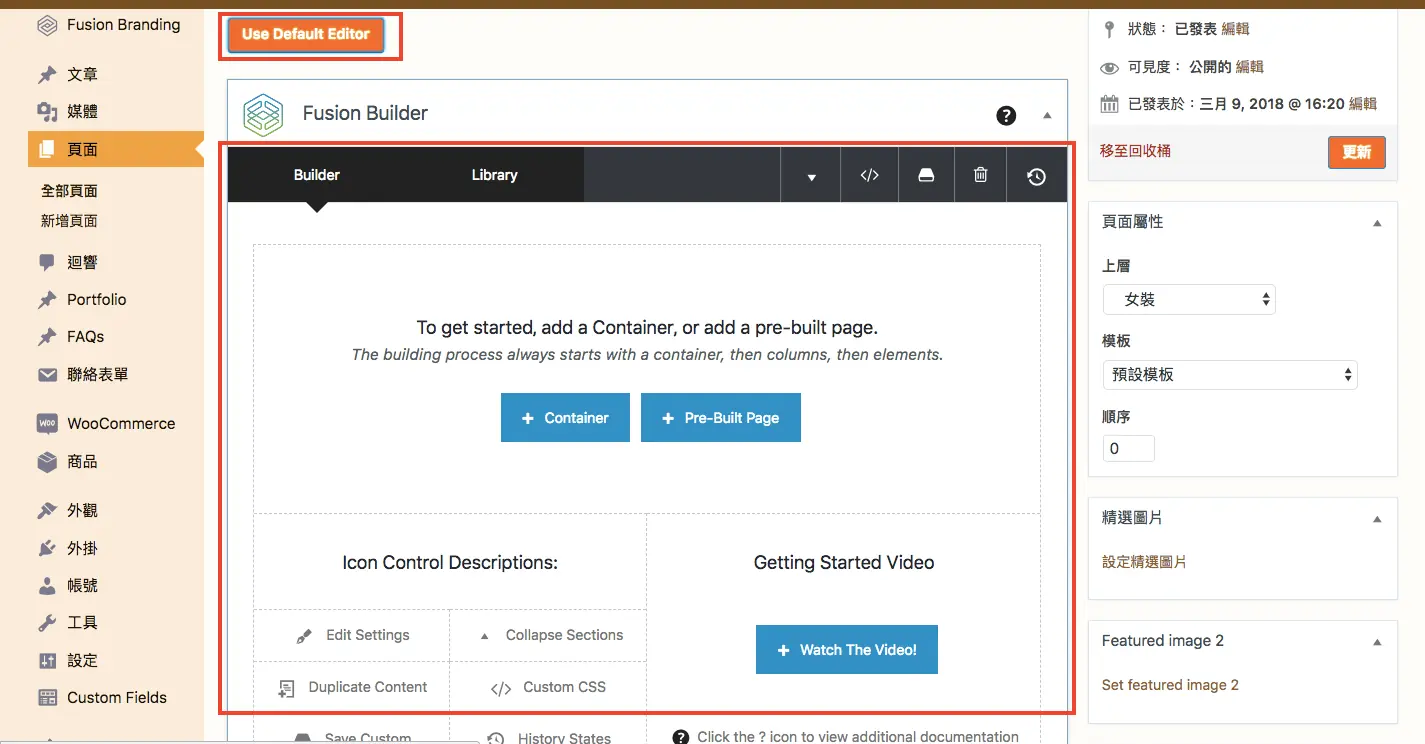Image resolution: width=1425 pixels, height=744 pixels.
Task: Edit the 可見度 visibility via 編輯 link
Action: 1250,67
